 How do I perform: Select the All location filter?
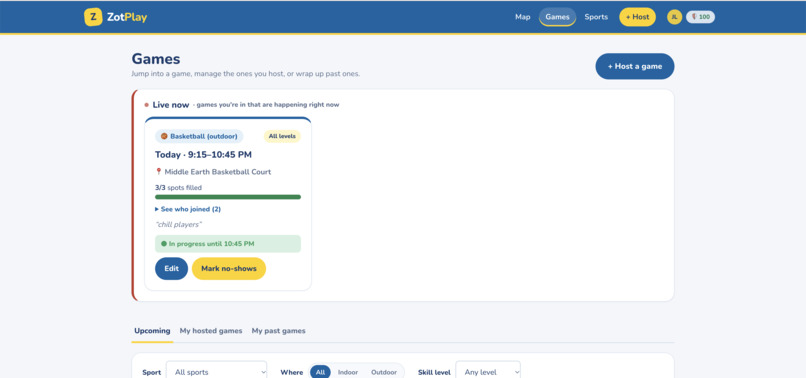(x=320, y=372)
